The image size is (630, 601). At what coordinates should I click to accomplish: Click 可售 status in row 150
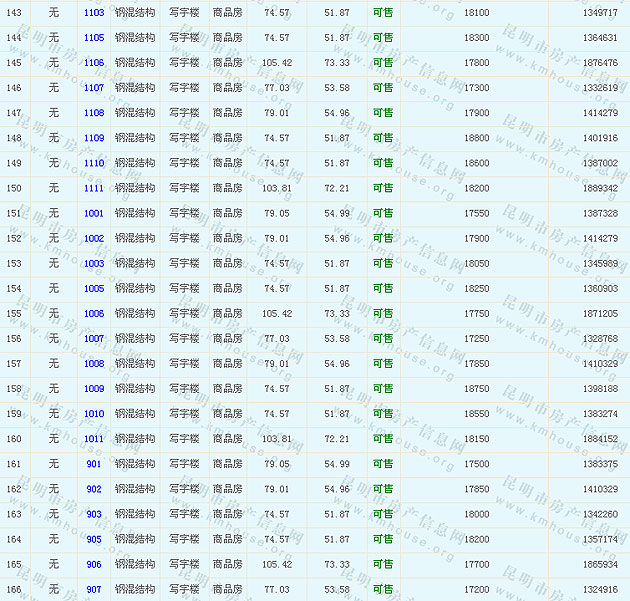[x=383, y=188]
